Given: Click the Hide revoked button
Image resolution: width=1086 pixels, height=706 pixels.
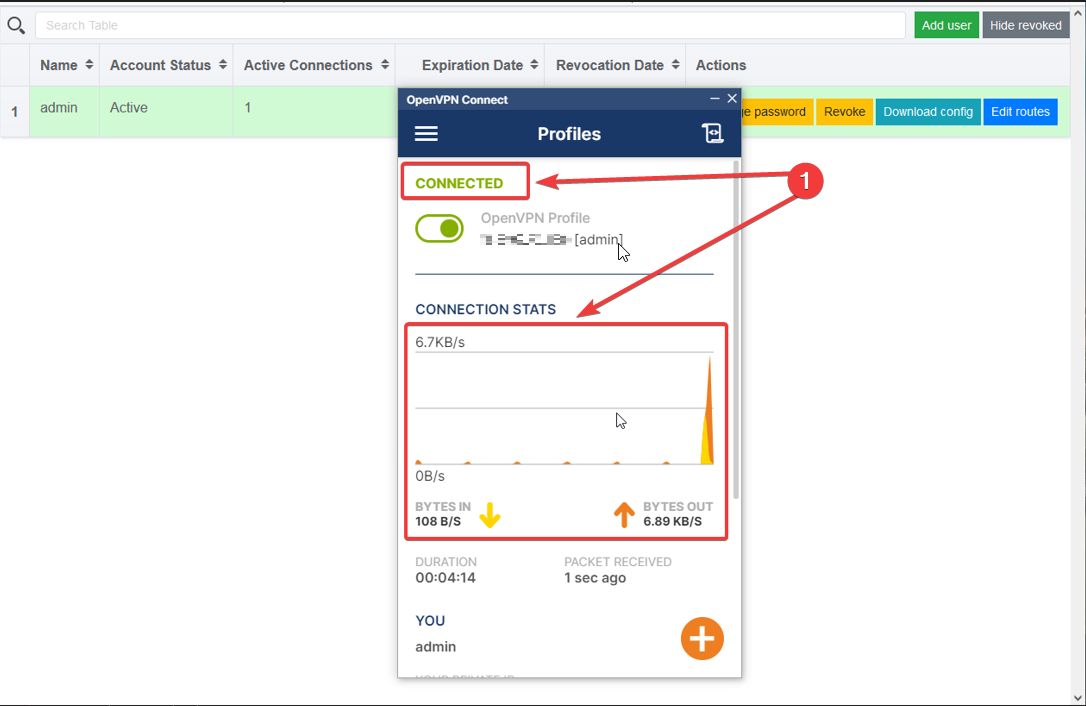Looking at the screenshot, I should [1026, 26].
